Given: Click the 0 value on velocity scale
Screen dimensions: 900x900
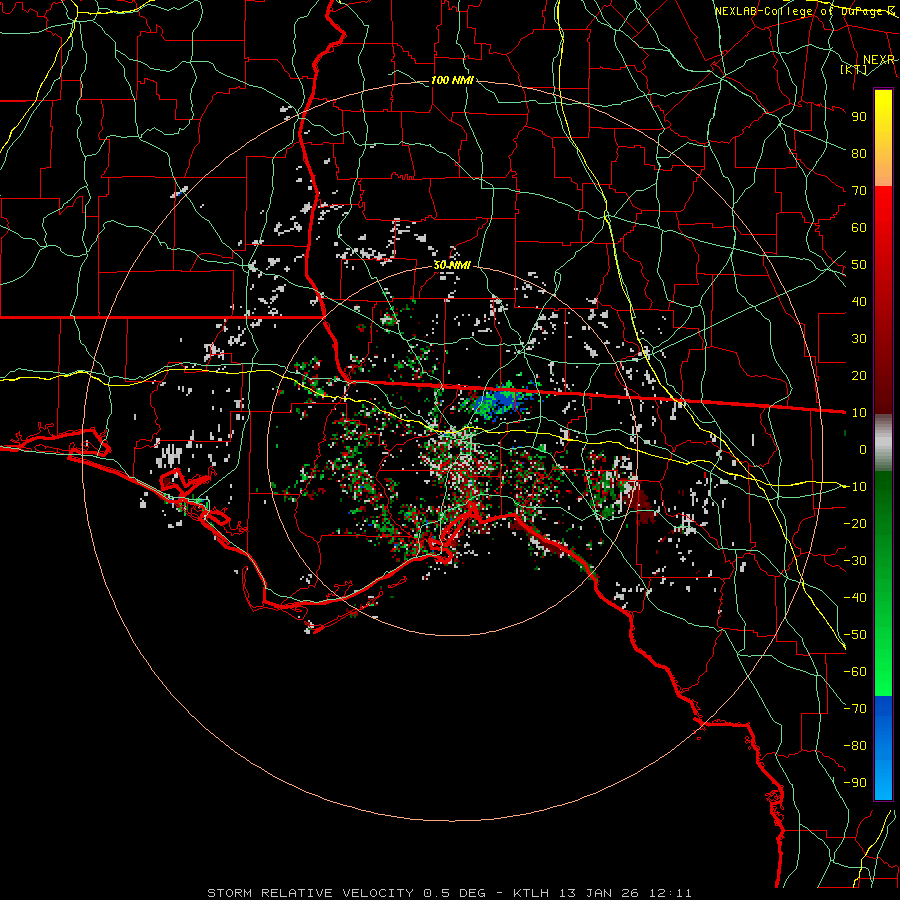Looking at the screenshot, I should pos(863,449).
